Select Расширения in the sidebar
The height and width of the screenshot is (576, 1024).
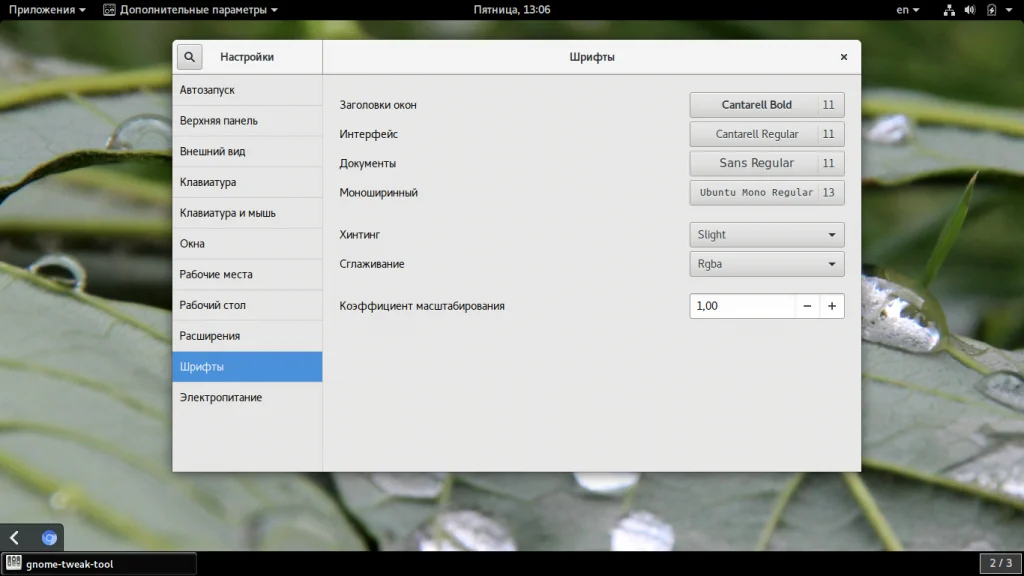coord(247,336)
